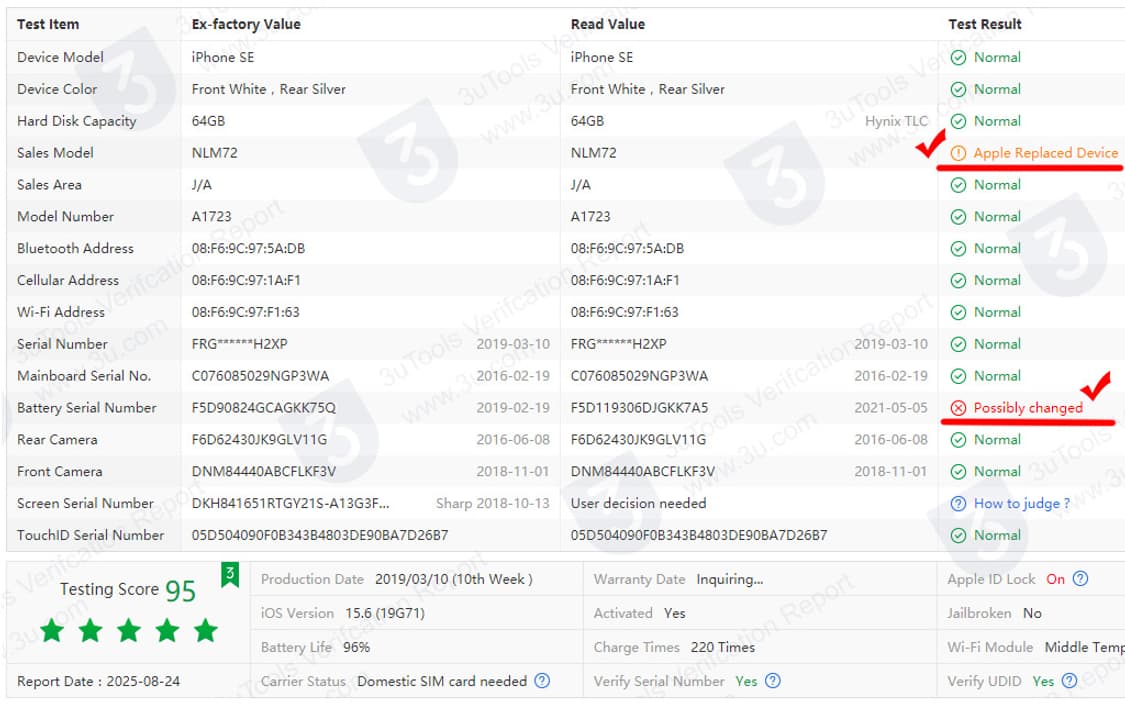The width and height of the screenshot is (1125, 708).
Task: Click Production Date 2019/03/10 (10th Week) value
Action: pos(453,579)
